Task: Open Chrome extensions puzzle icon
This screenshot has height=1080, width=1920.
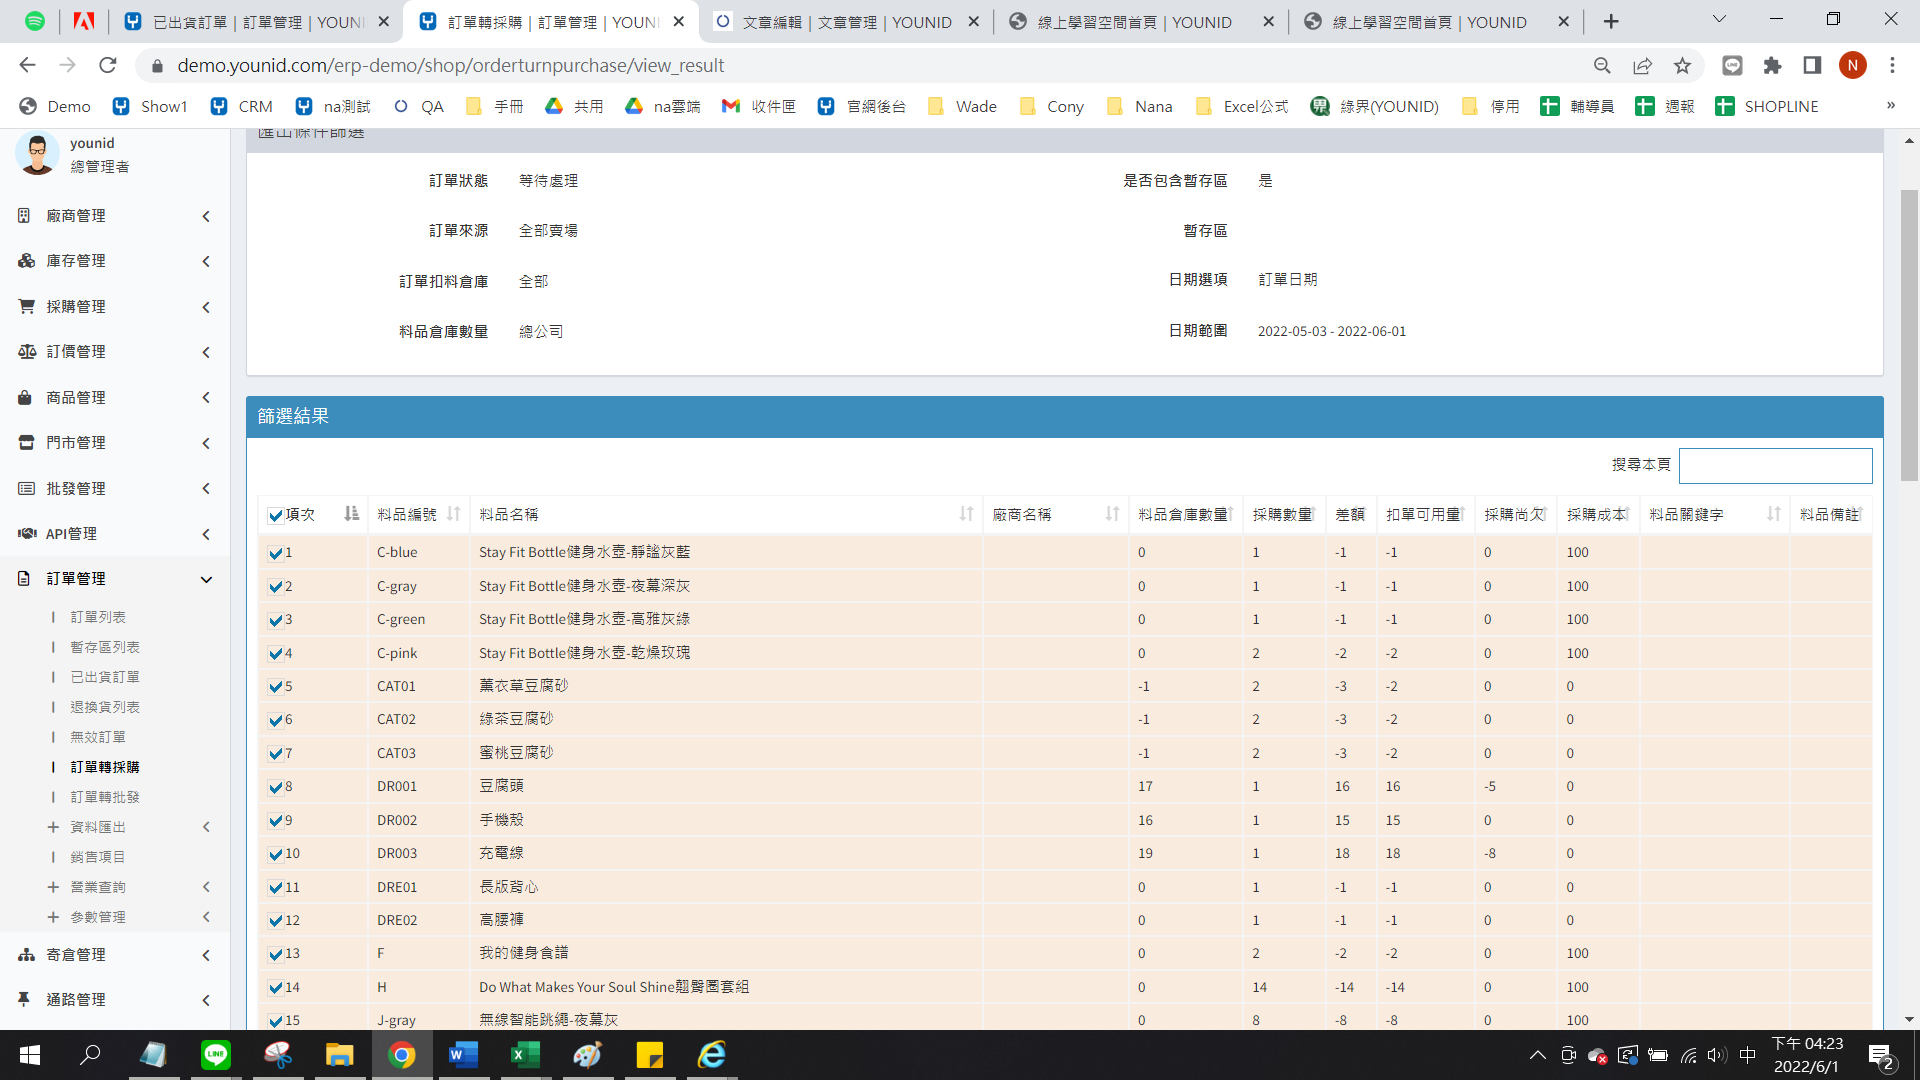Action: [1772, 66]
